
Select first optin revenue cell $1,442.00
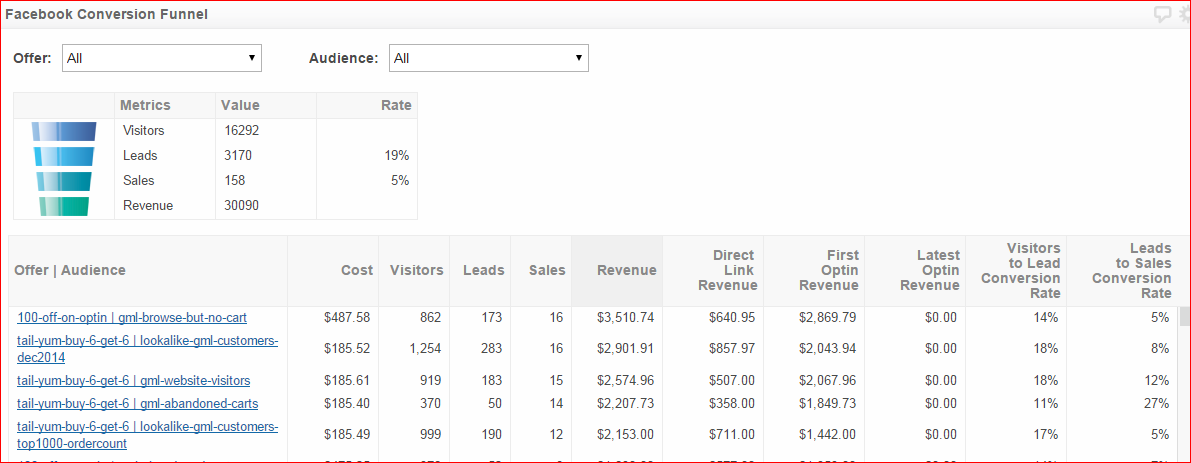(x=827, y=435)
